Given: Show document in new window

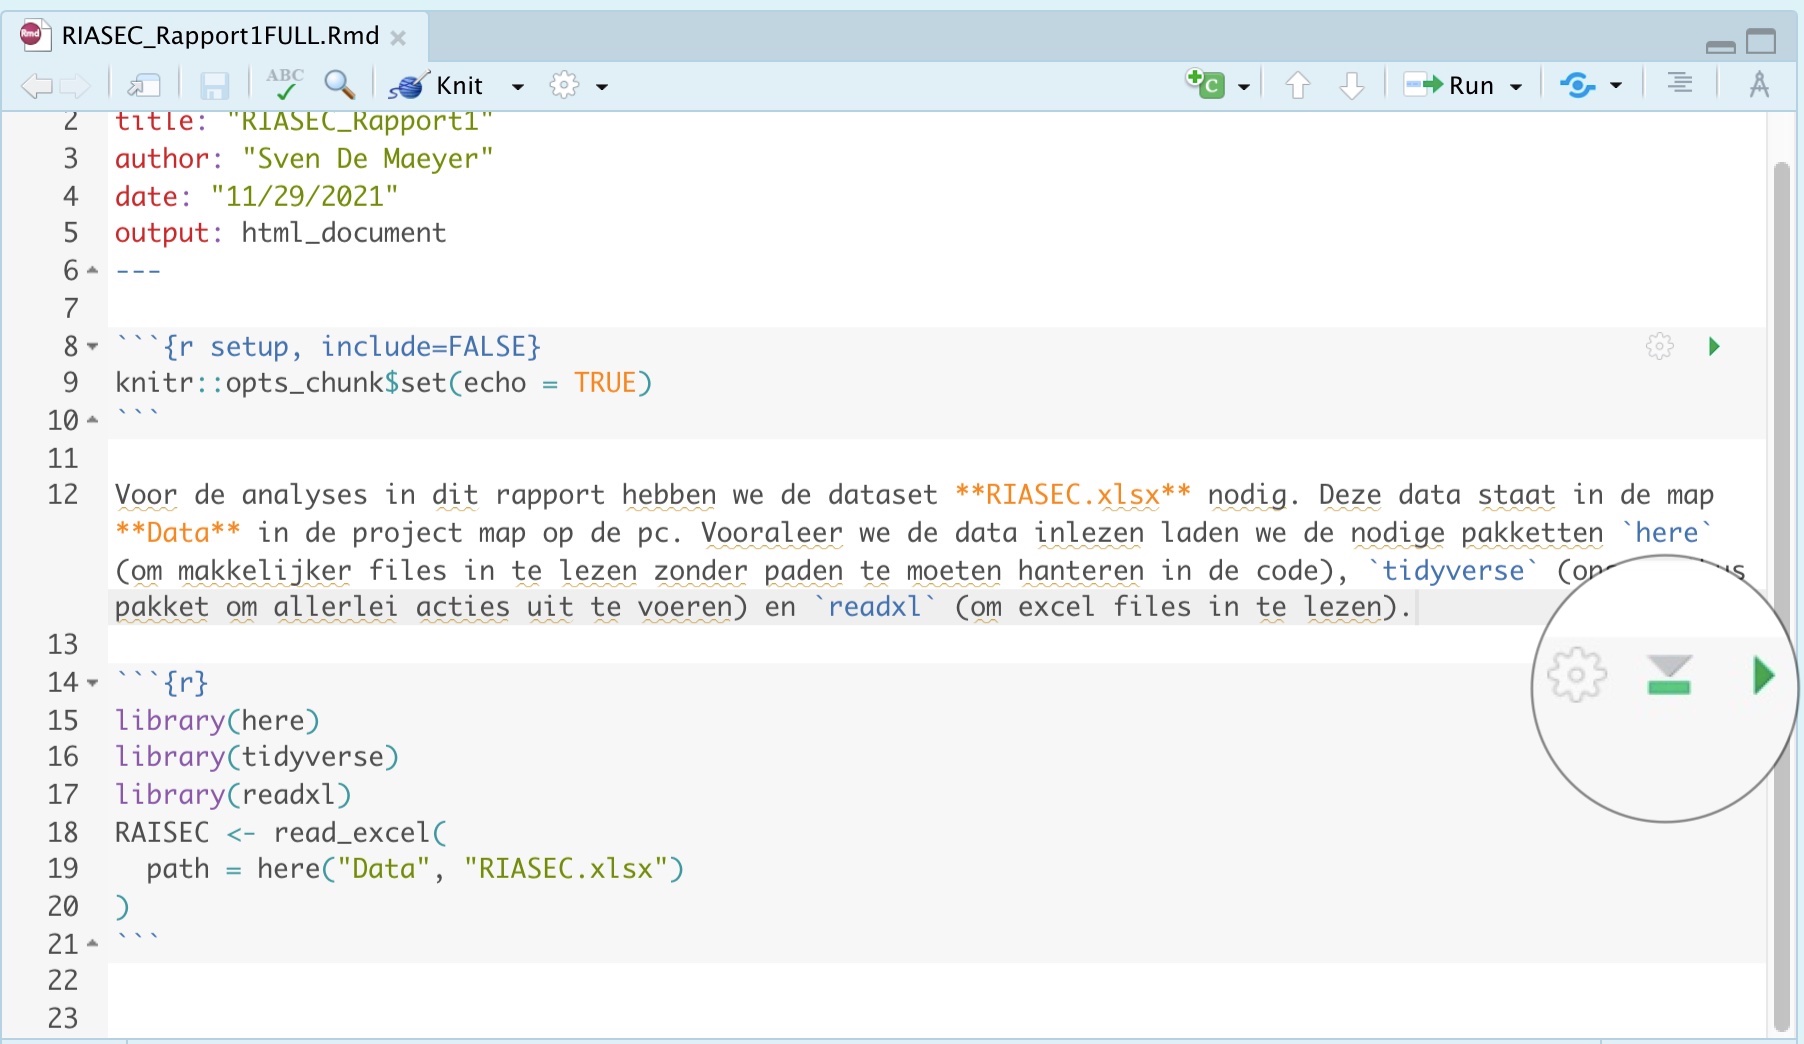Looking at the screenshot, I should (144, 86).
